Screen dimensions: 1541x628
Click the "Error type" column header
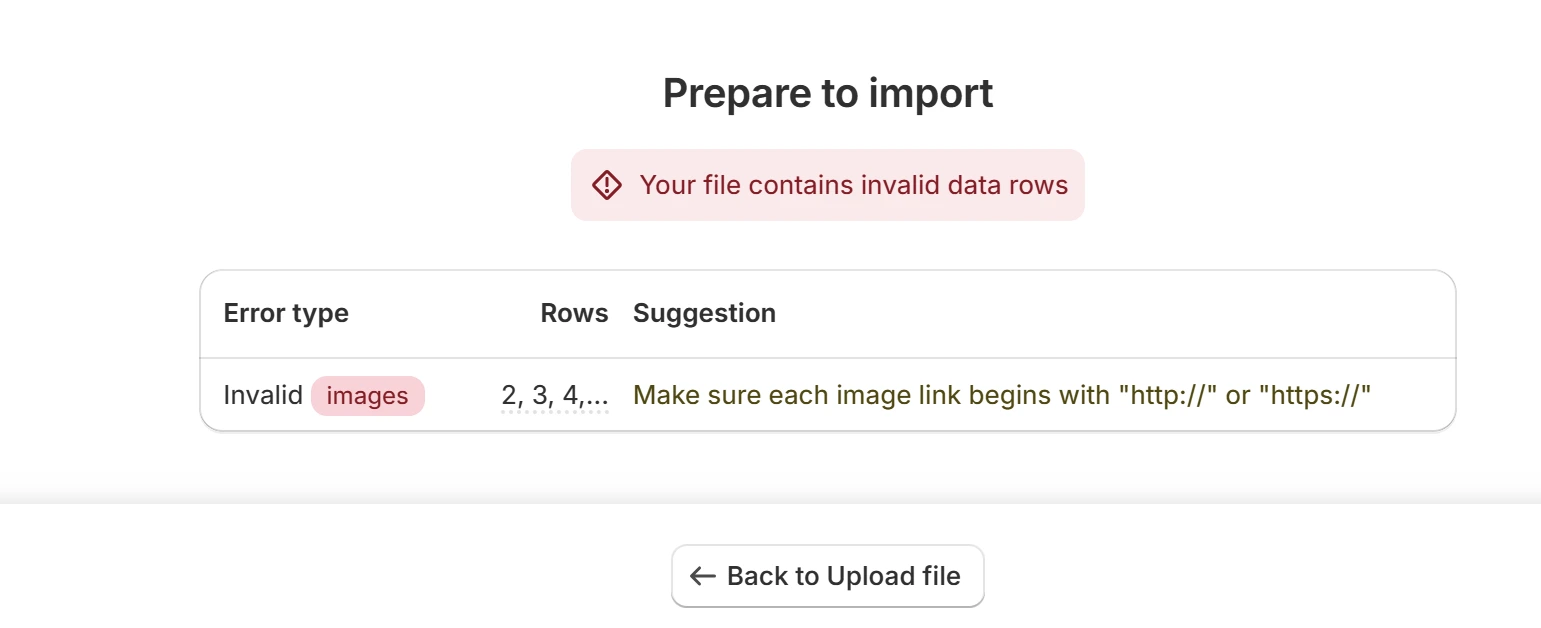[286, 313]
